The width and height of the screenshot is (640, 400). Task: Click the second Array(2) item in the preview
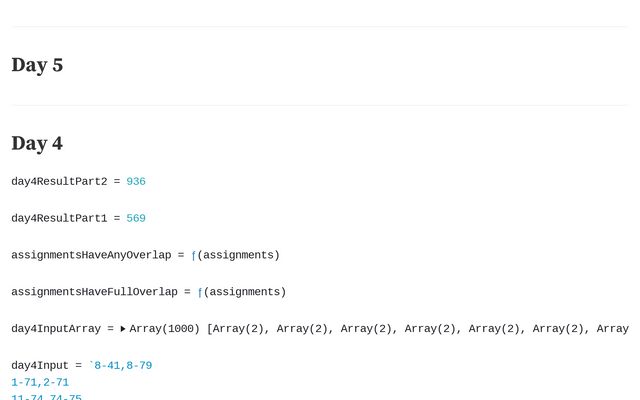pyautogui.click(x=305, y=329)
